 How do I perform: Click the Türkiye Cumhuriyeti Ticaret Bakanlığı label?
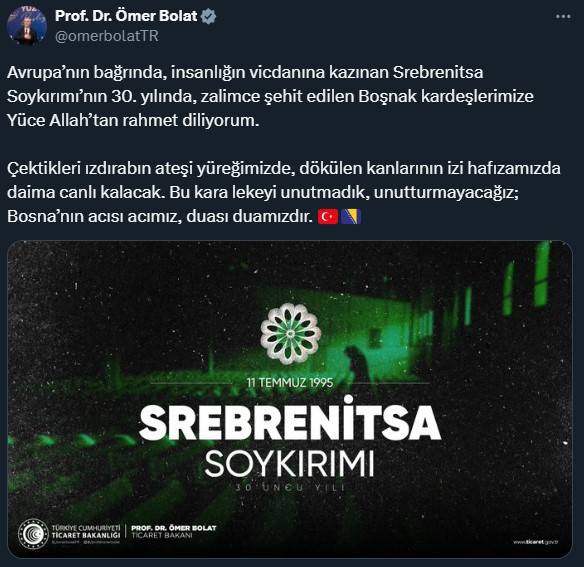coord(86,532)
